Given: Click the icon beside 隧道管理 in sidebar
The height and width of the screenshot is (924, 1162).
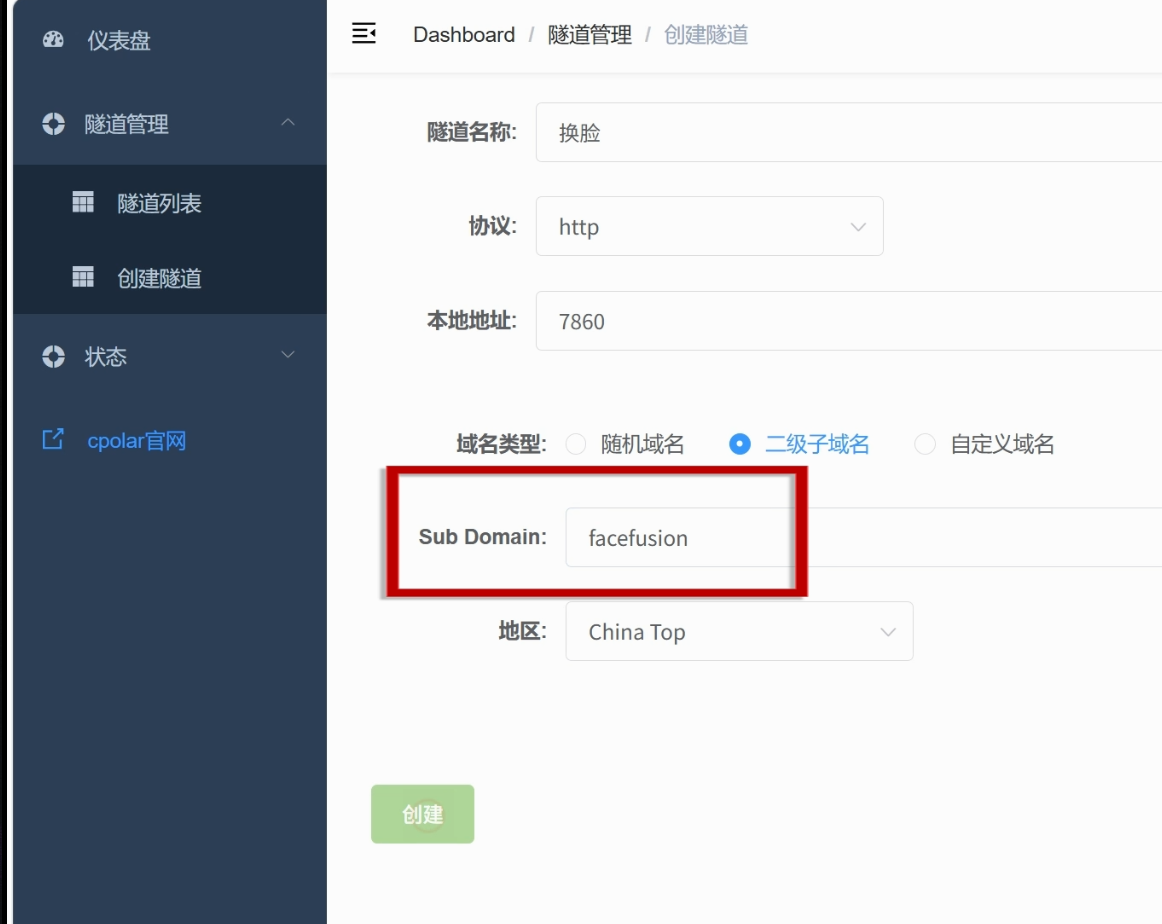Looking at the screenshot, I should pos(53,124).
